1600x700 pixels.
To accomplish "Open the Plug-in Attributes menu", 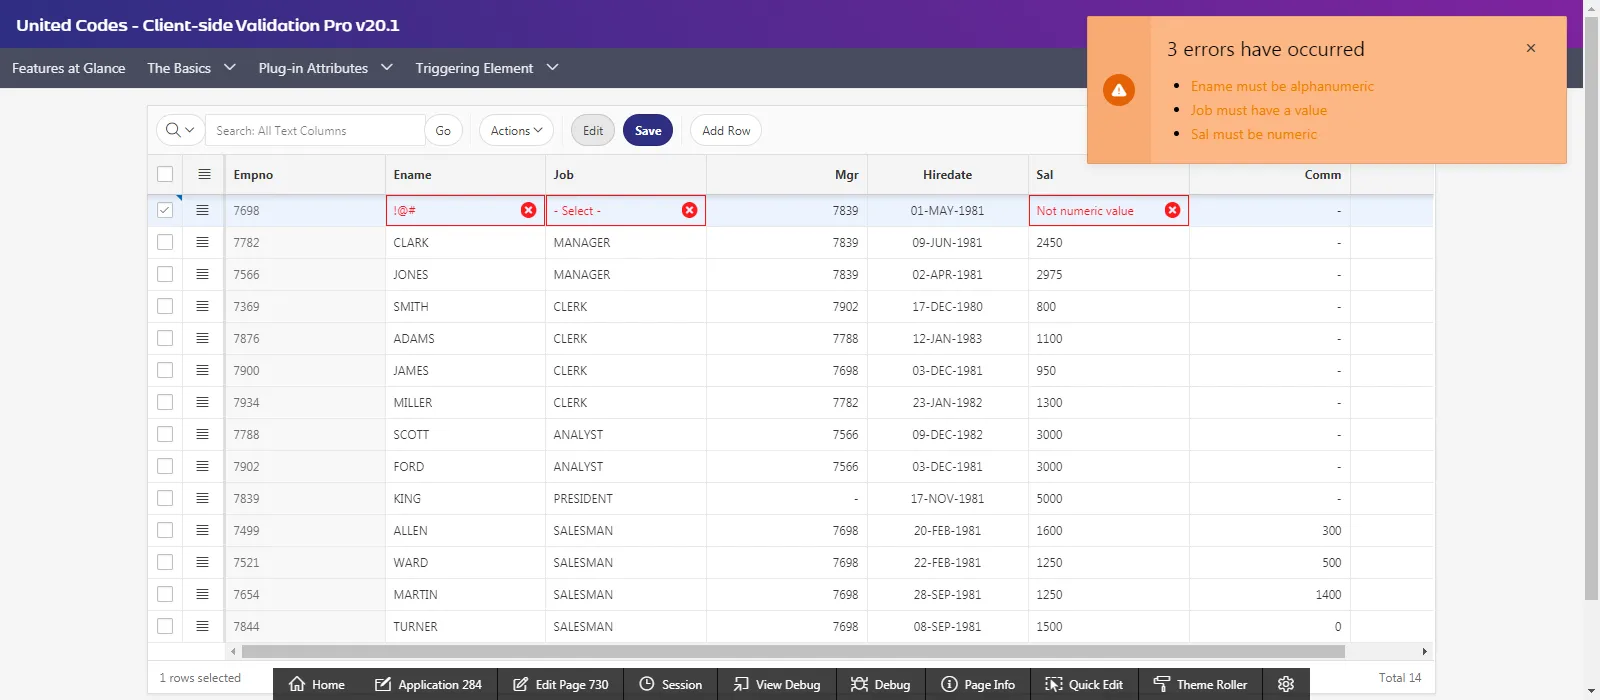I will pyautogui.click(x=324, y=68).
